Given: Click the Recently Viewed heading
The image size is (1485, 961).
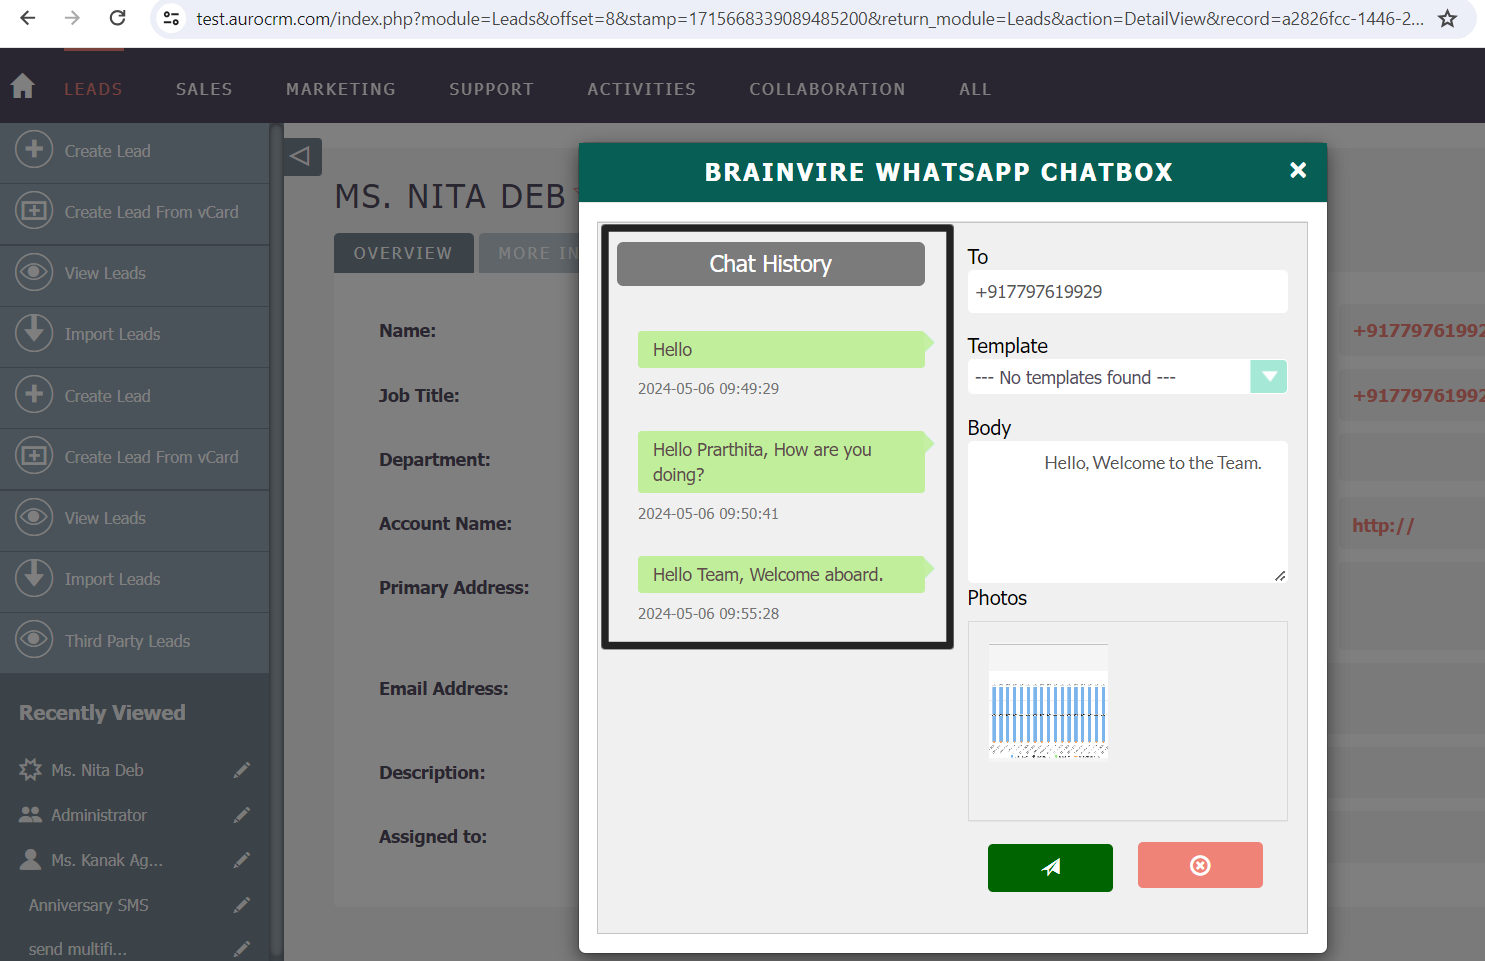Looking at the screenshot, I should click(x=102, y=713).
